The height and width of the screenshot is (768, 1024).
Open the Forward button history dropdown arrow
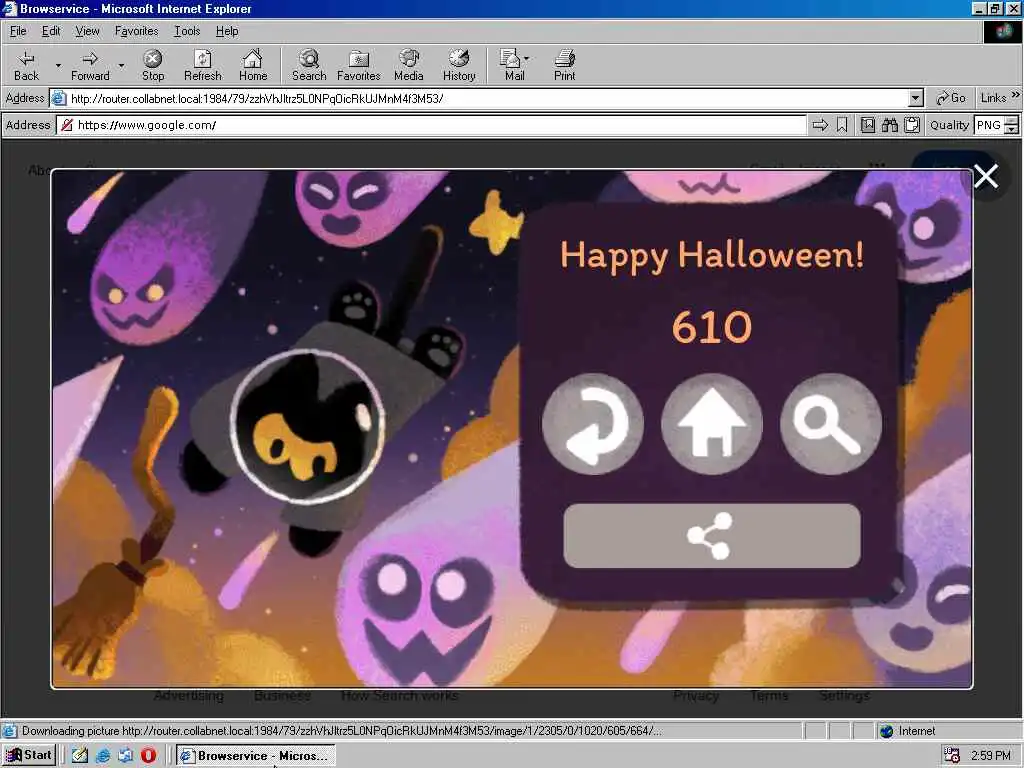[x=121, y=66]
